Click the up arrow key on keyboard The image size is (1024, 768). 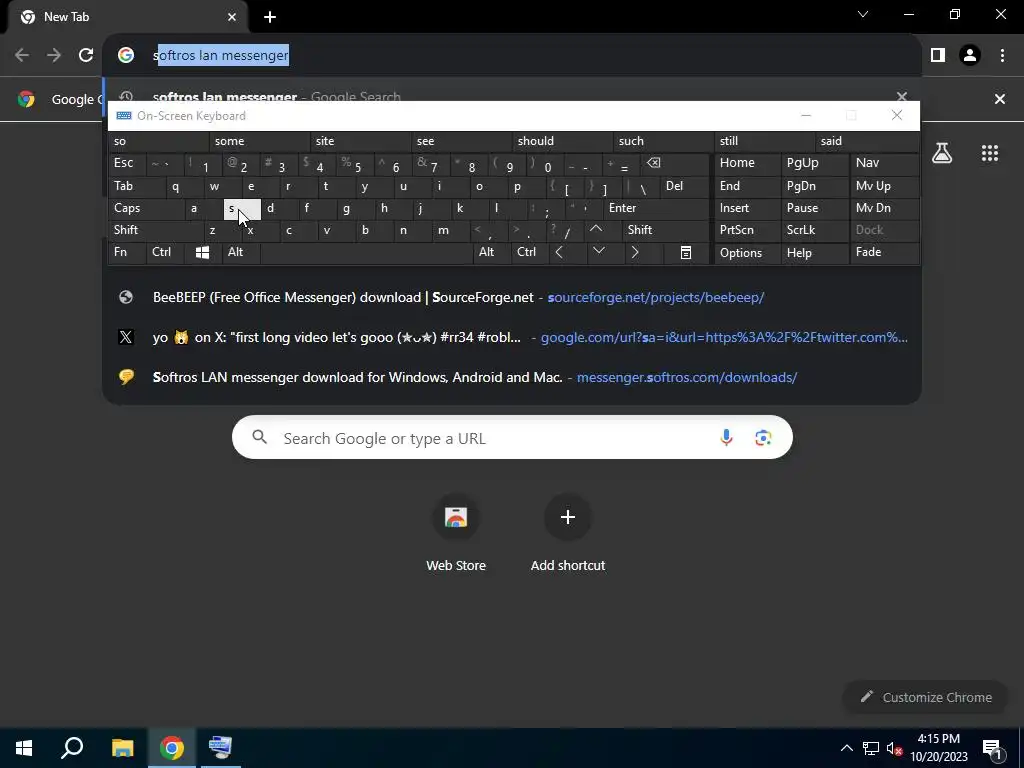coord(596,230)
